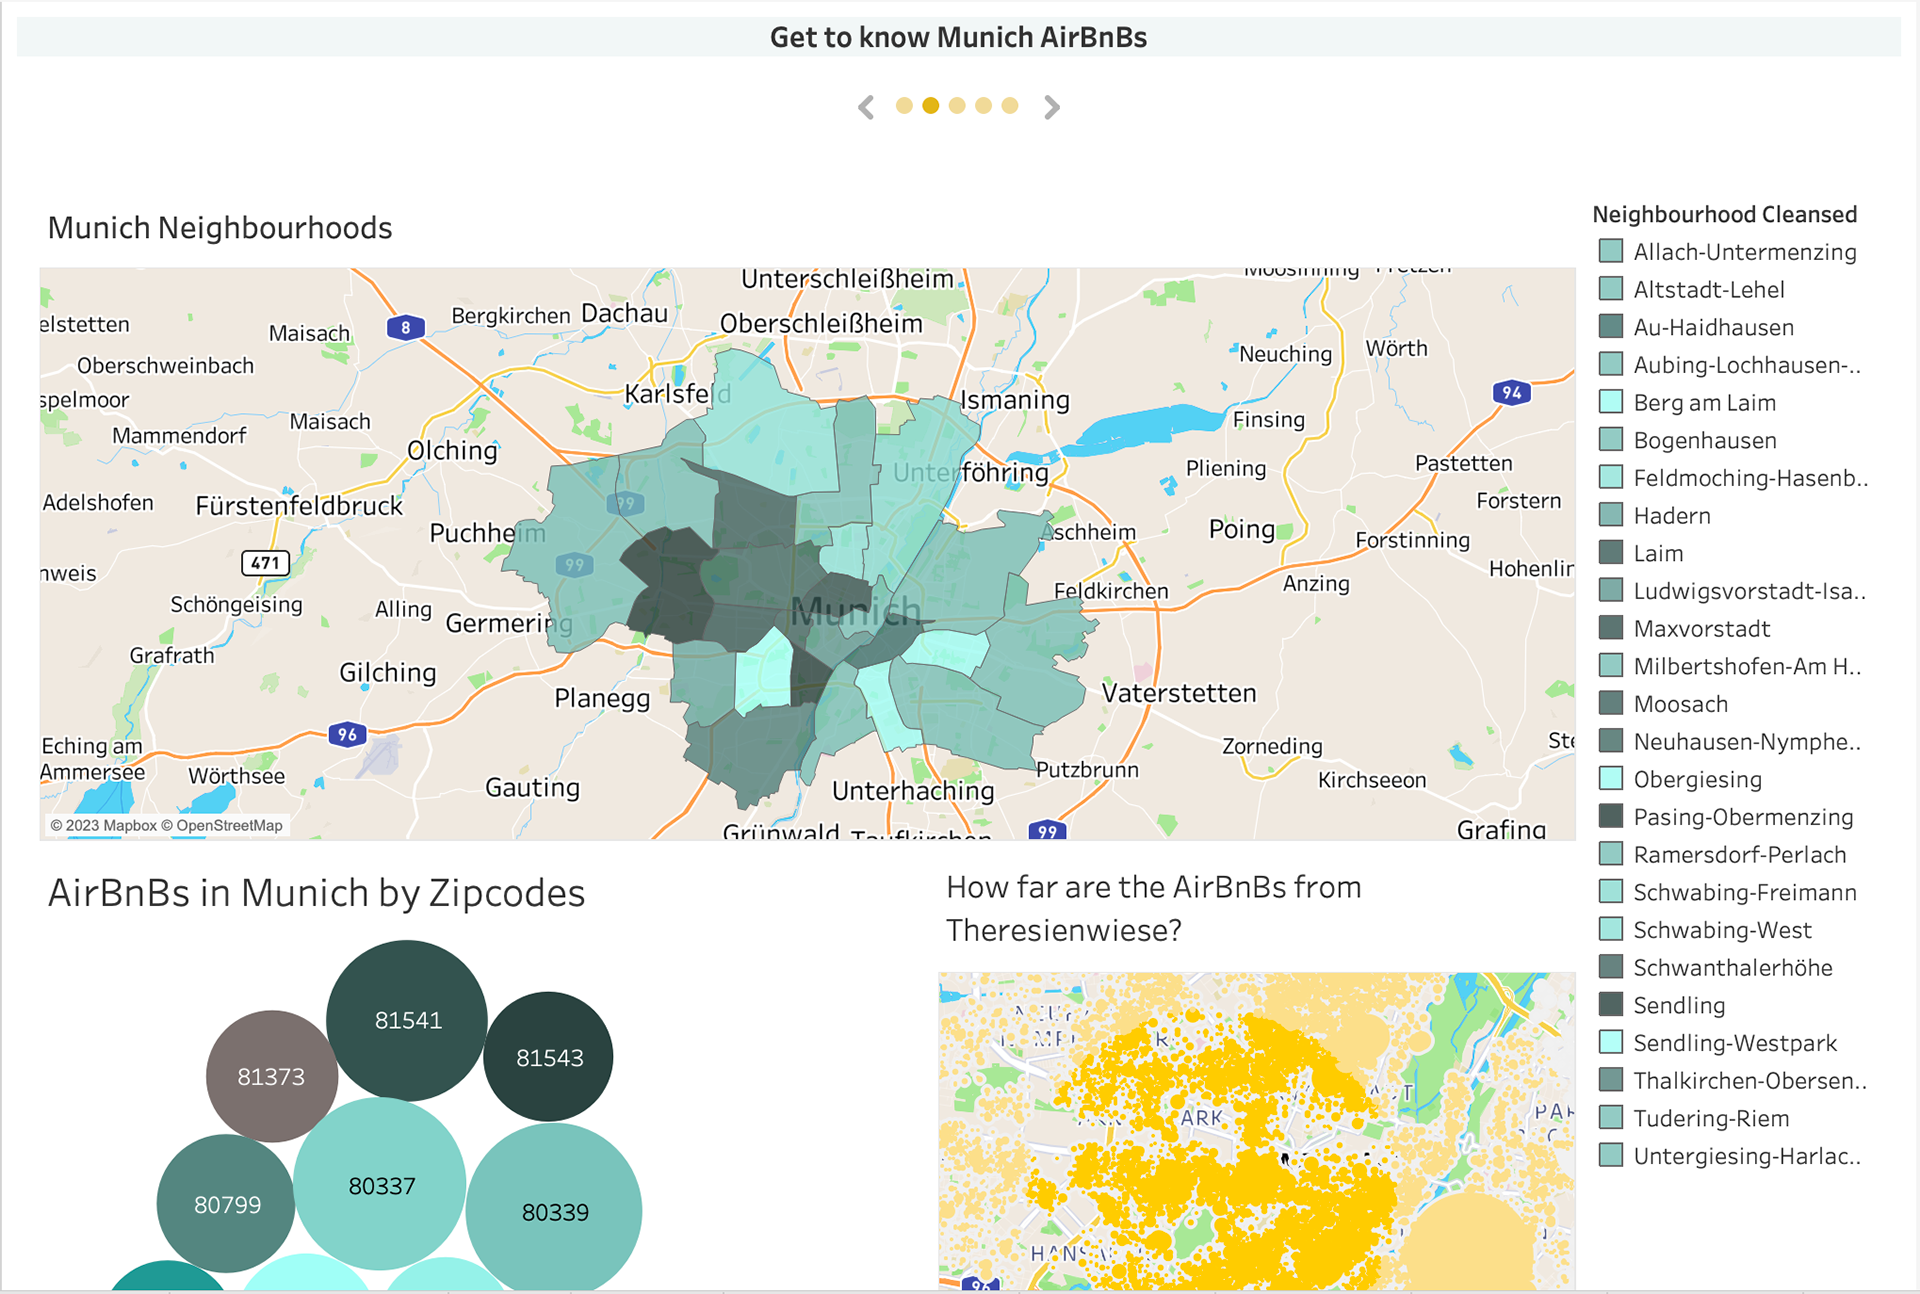Select Tudering-Riem legend entry text
Image resolution: width=1920 pixels, height=1294 pixels.
pyautogui.click(x=1711, y=1118)
